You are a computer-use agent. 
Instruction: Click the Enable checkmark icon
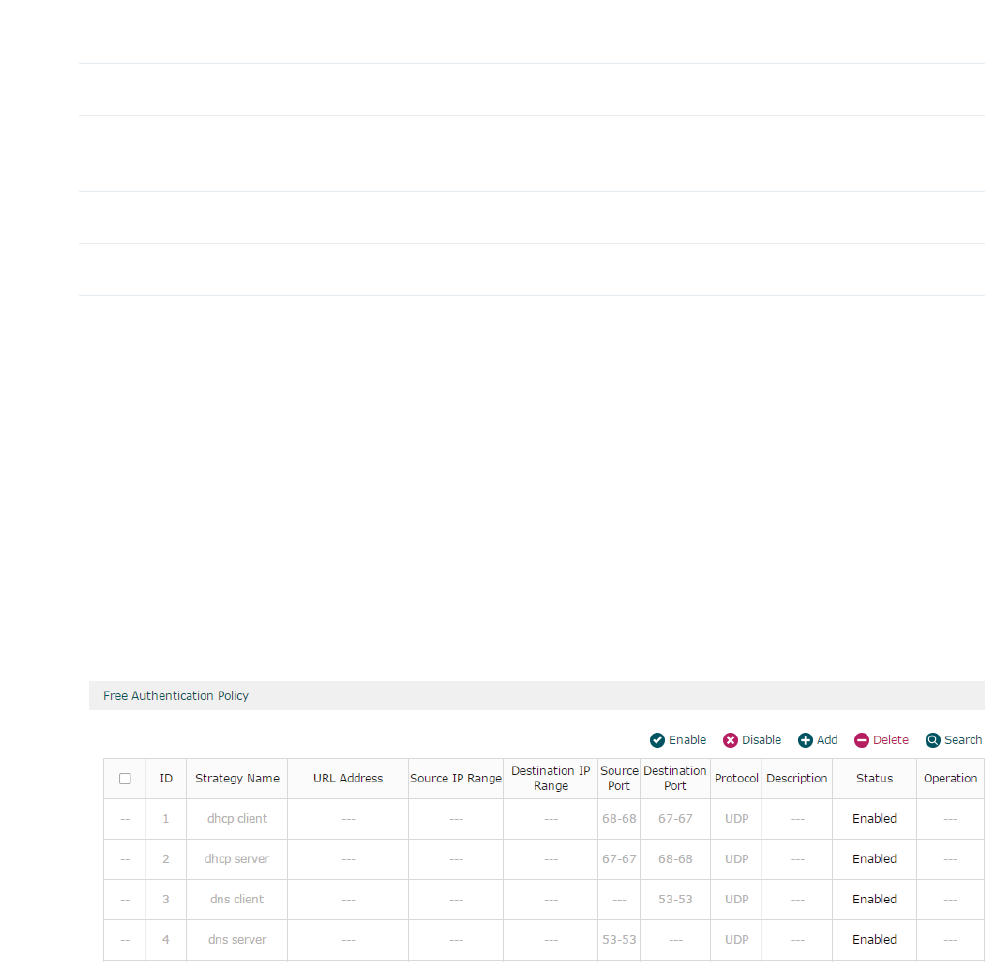[x=657, y=740]
